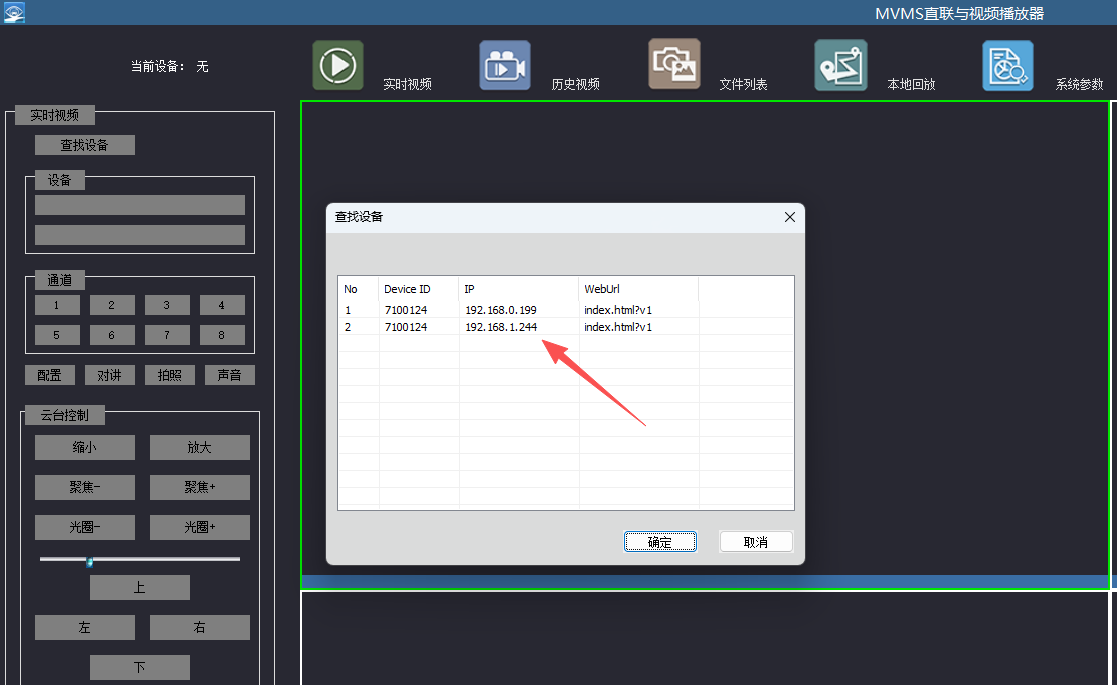The width and height of the screenshot is (1117, 685).
Task: Close the 查找设备 dialog with X
Action: point(789,217)
